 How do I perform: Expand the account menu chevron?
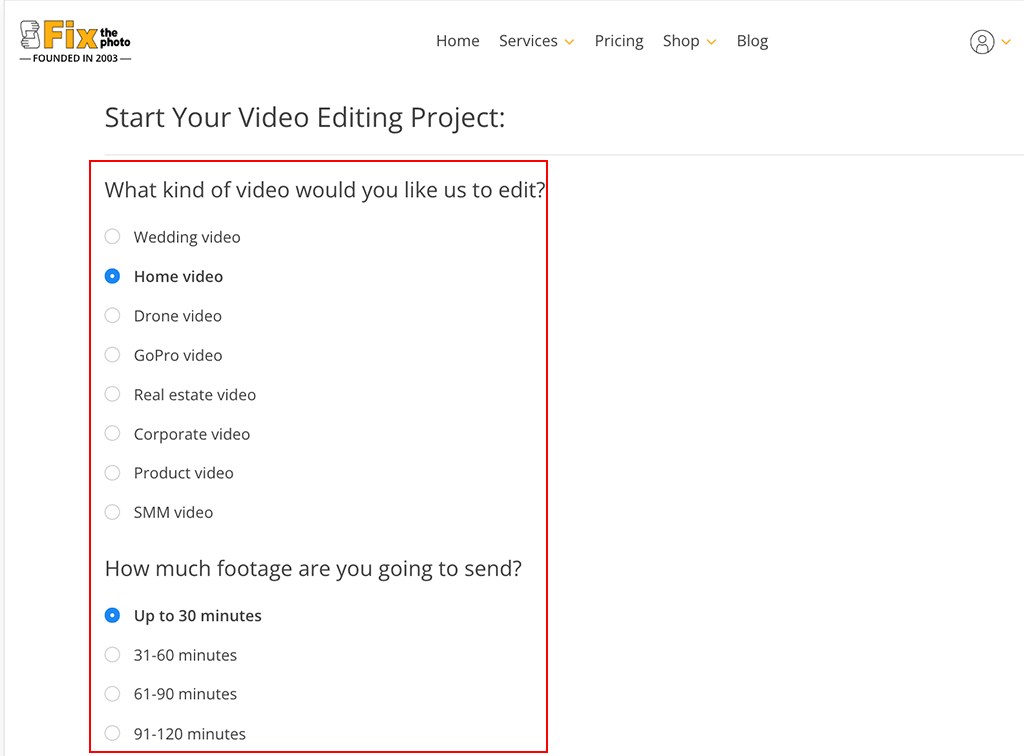1006,42
